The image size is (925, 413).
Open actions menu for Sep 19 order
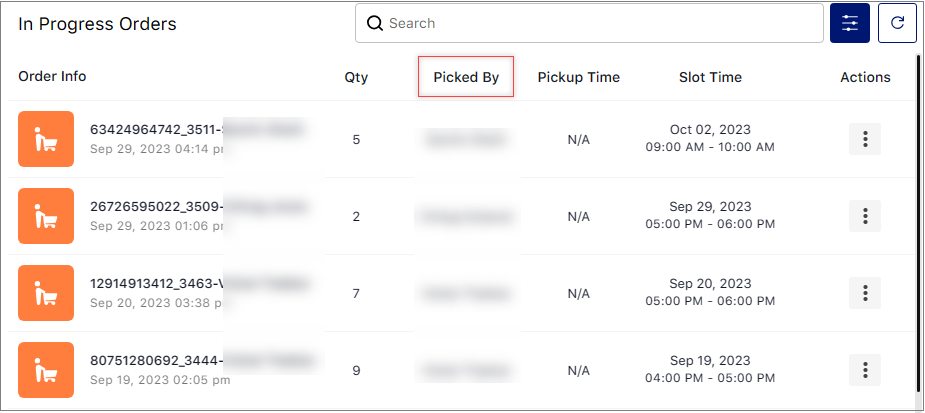pyautogui.click(x=865, y=370)
